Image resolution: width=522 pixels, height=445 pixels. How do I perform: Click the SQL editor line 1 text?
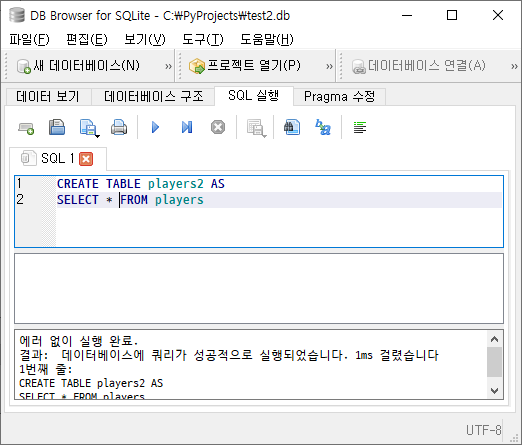pyautogui.click(x=141, y=184)
